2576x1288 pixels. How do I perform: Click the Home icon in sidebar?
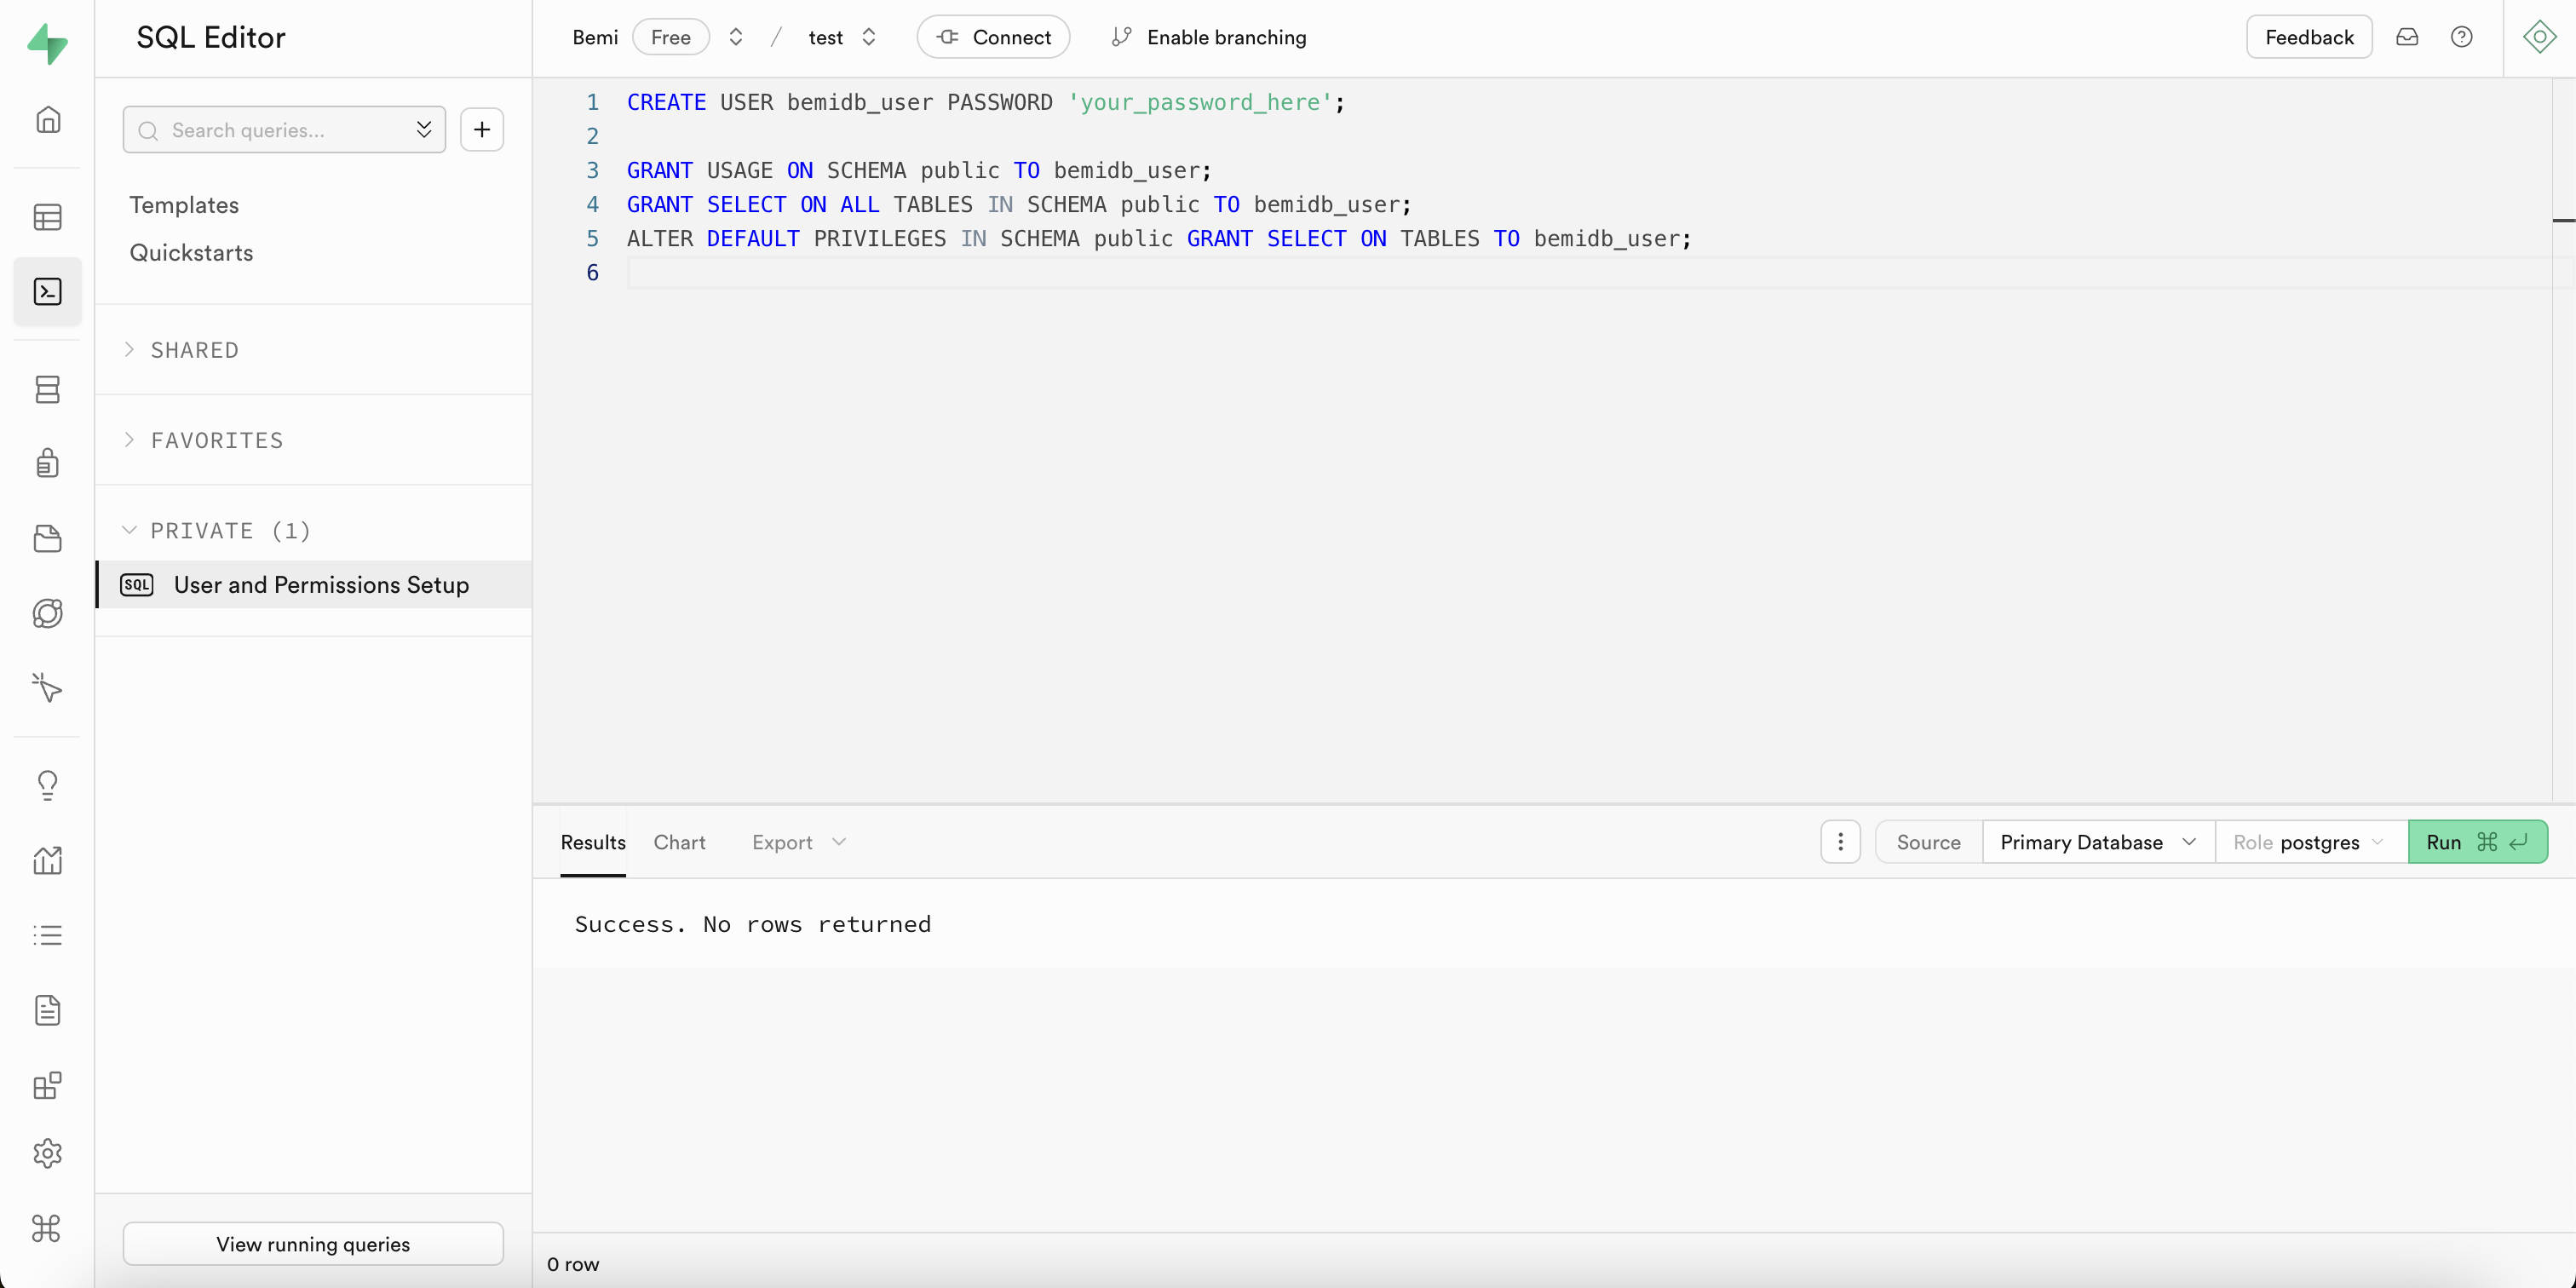pyautogui.click(x=47, y=120)
